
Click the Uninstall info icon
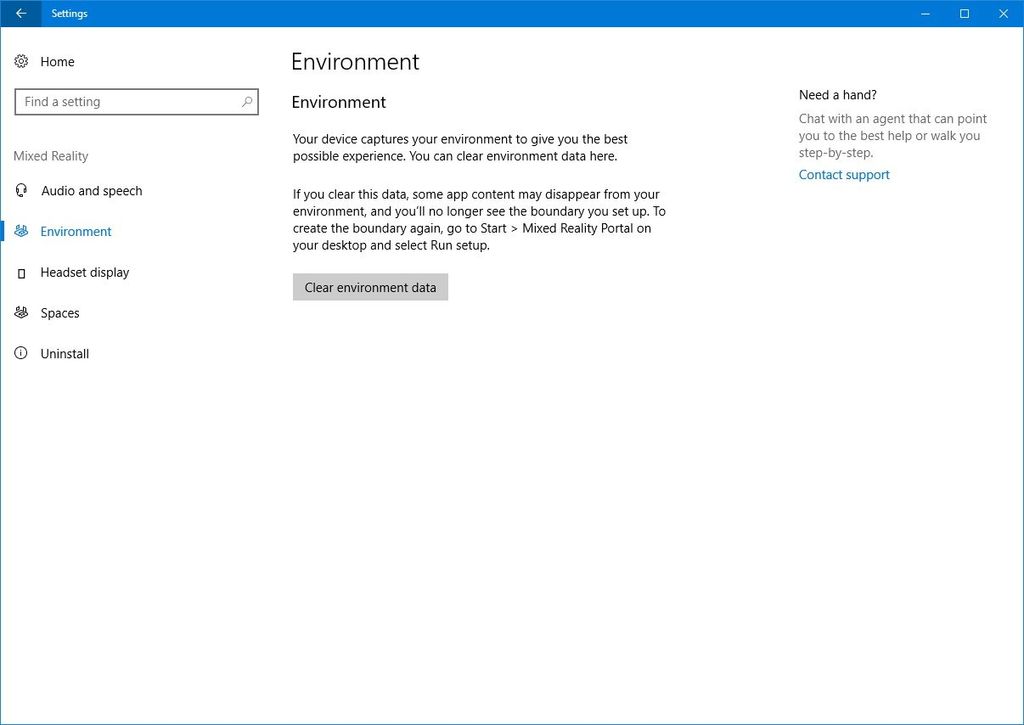click(21, 353)
